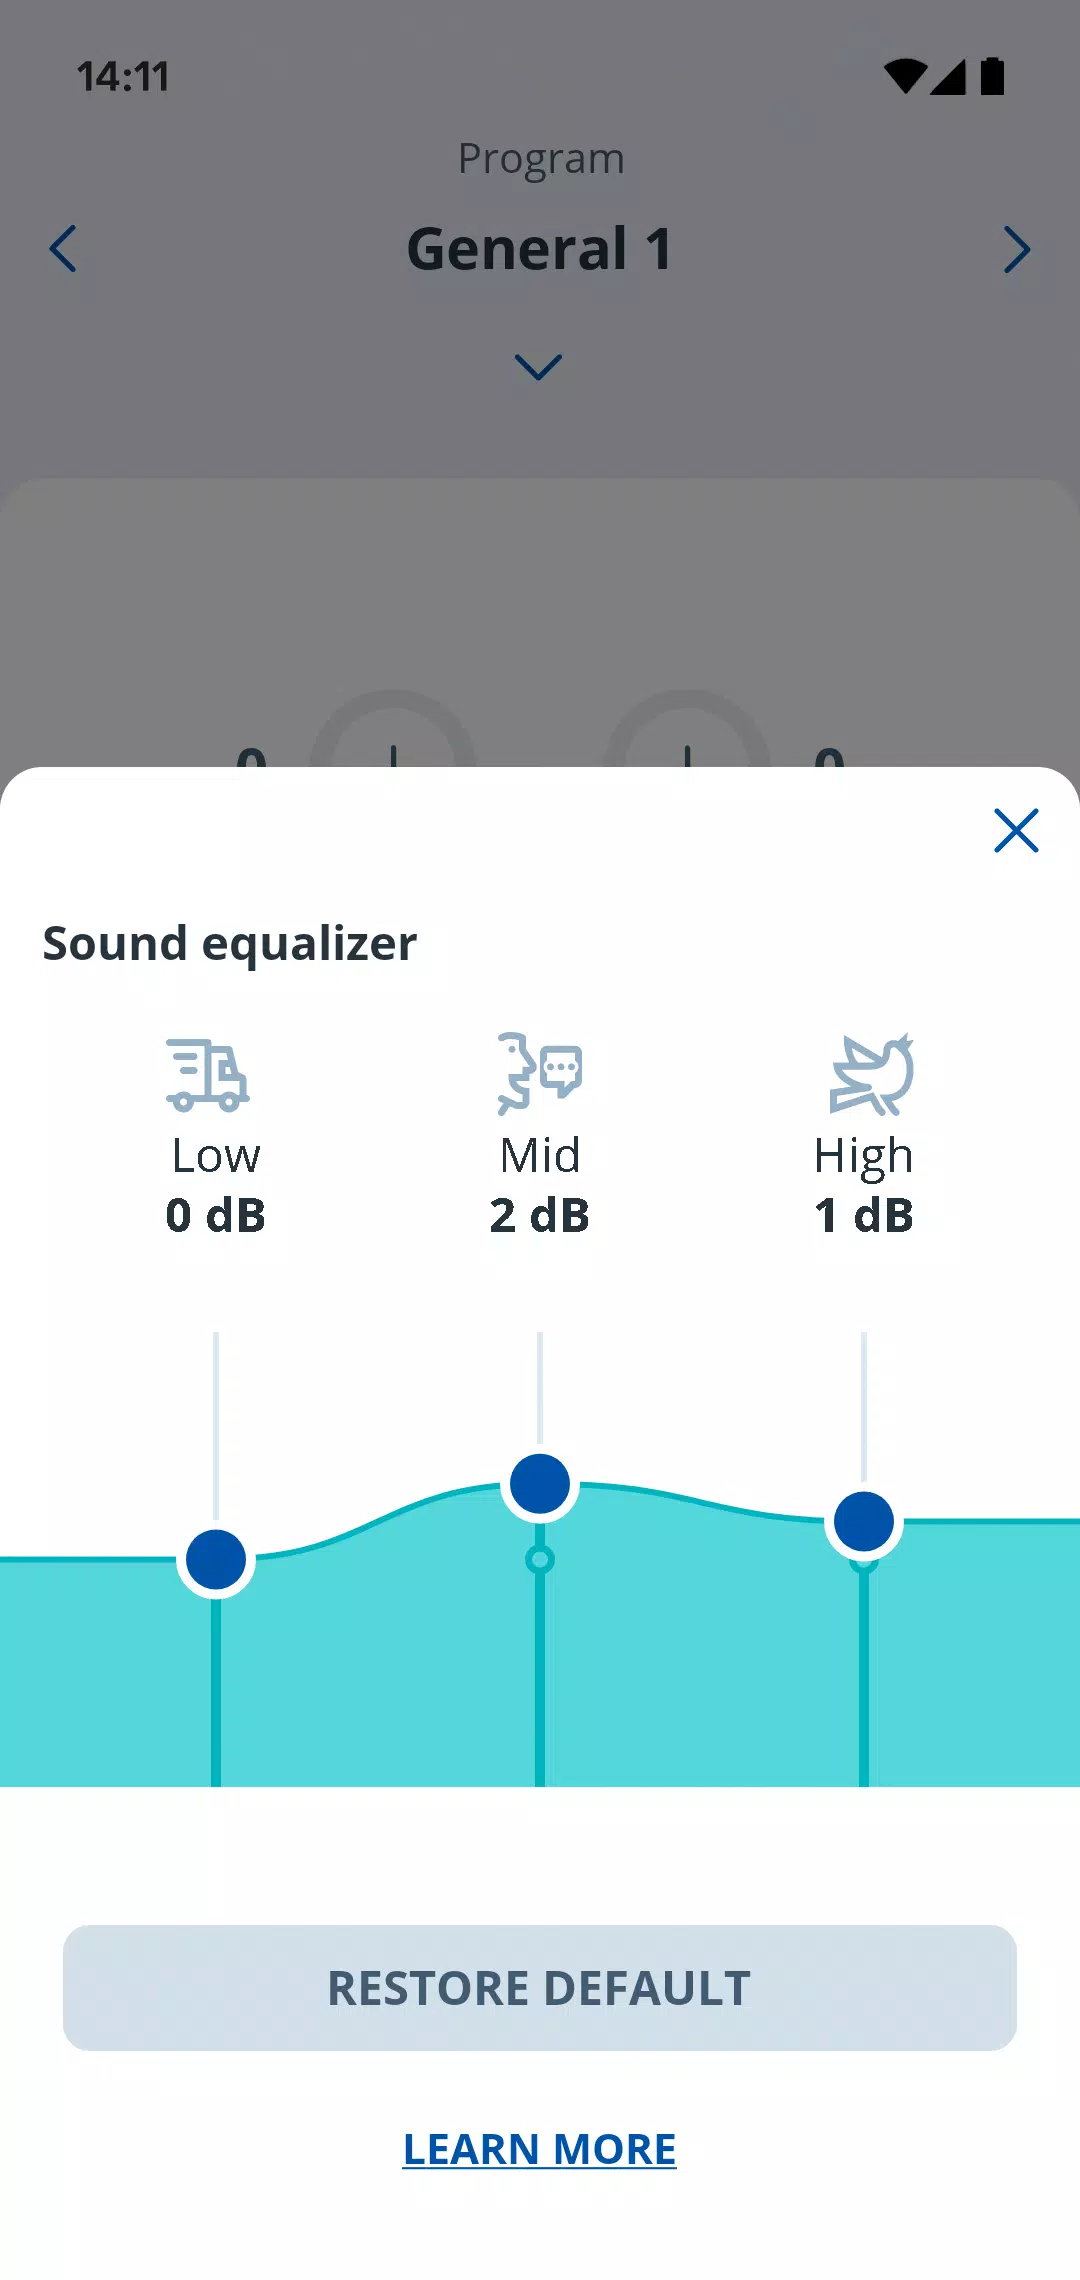The image size is (1080, 2280).
Task: Select the General 1 program title
Action: click(x=540, y=248)
